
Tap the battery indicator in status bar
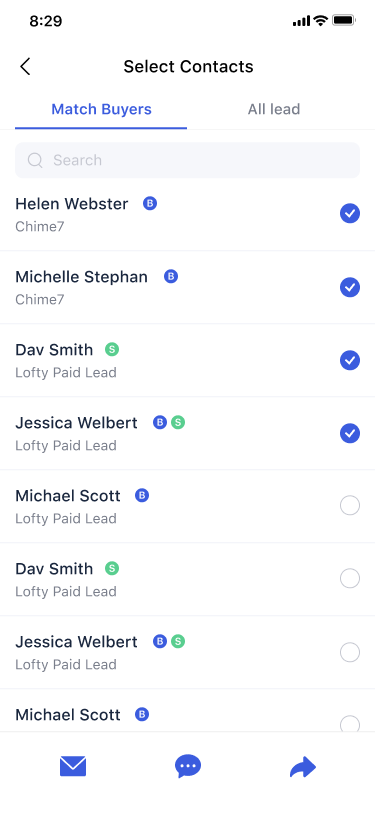(343, 21)
